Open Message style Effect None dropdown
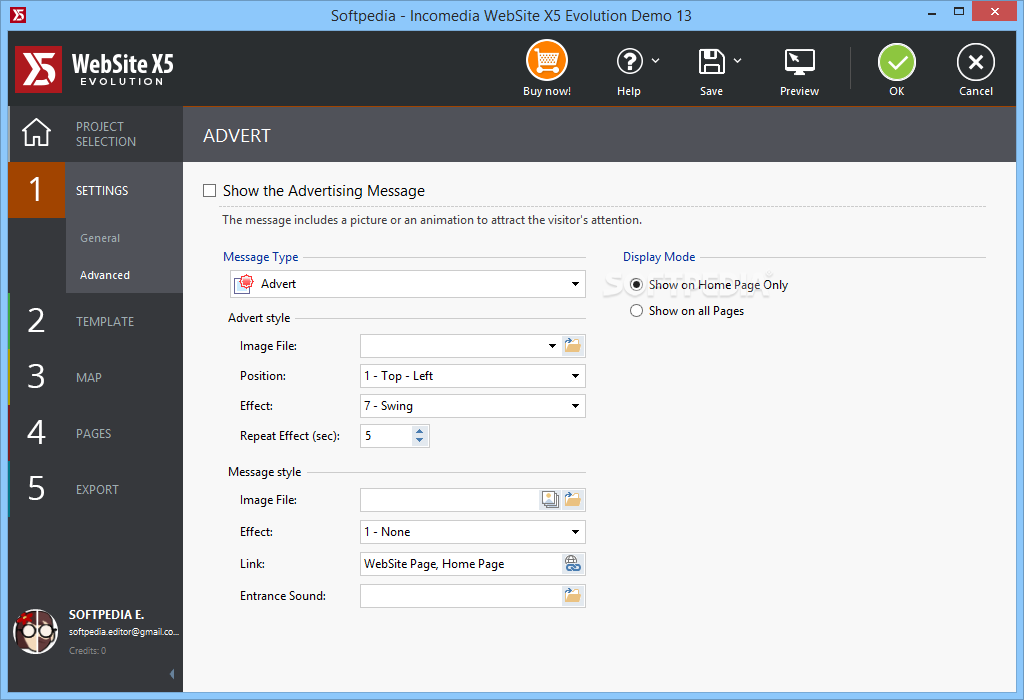This screenshot has width=1024, height=700. pyautogui.click(x=473, y=532)
